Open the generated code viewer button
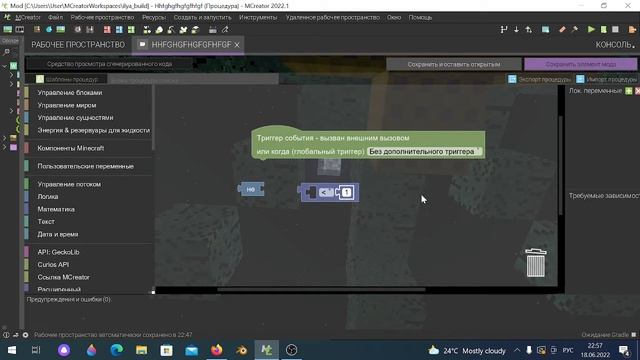The height and width of the screenshot is (360, 640). (109, 64)
